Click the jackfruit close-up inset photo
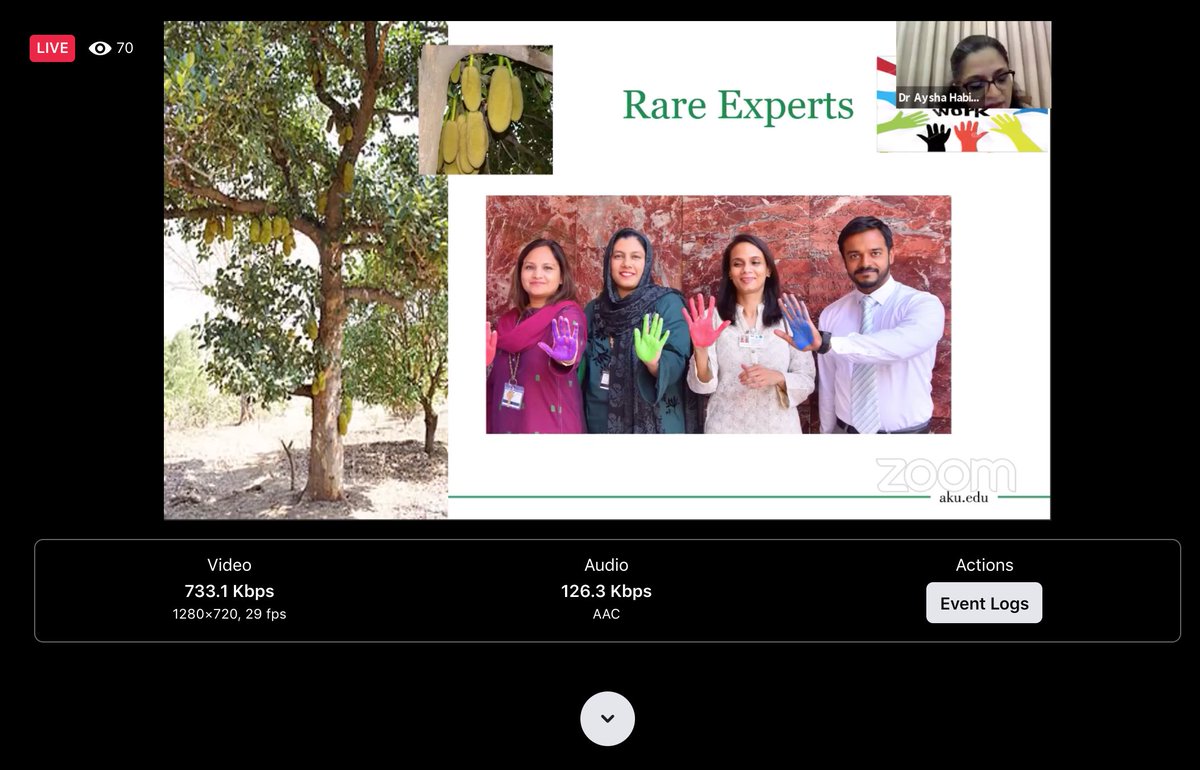This screenshot has width=1200, height=770. click(x=486, y=110)
